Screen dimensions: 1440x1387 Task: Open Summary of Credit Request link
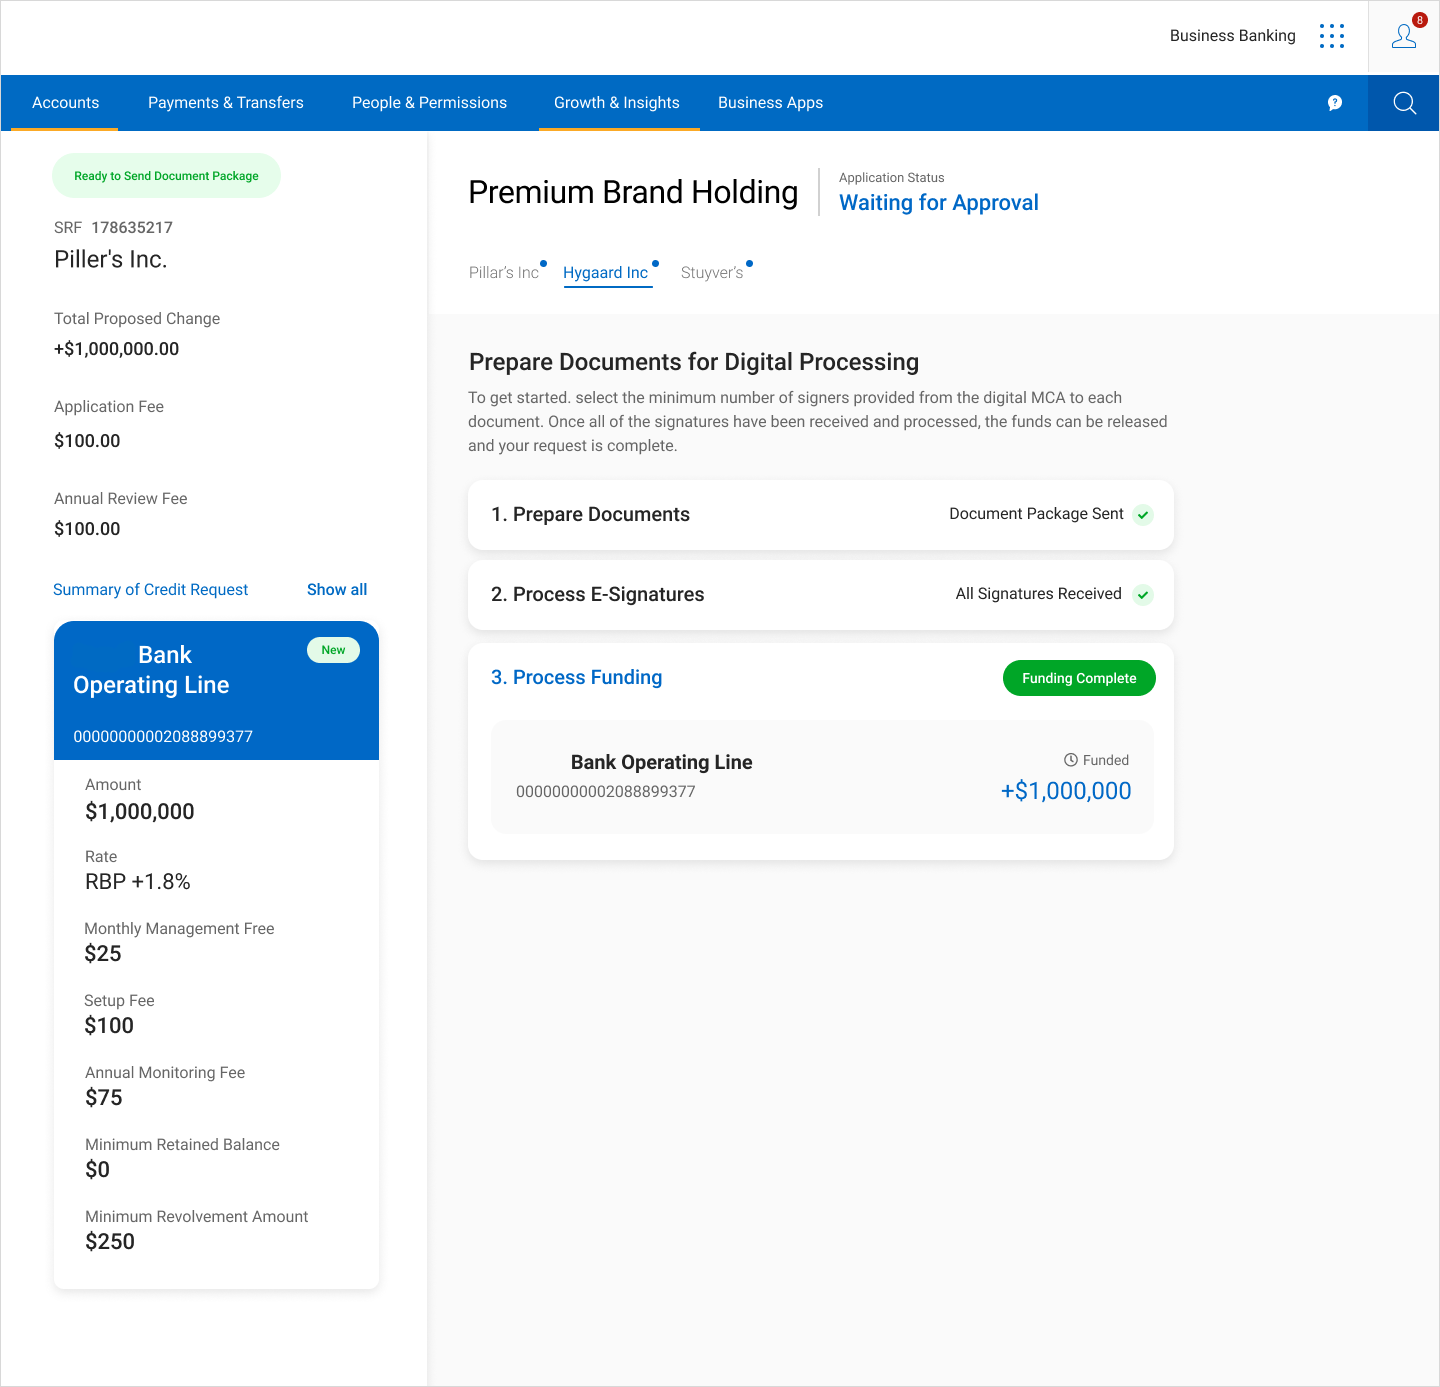pos(151,590)
